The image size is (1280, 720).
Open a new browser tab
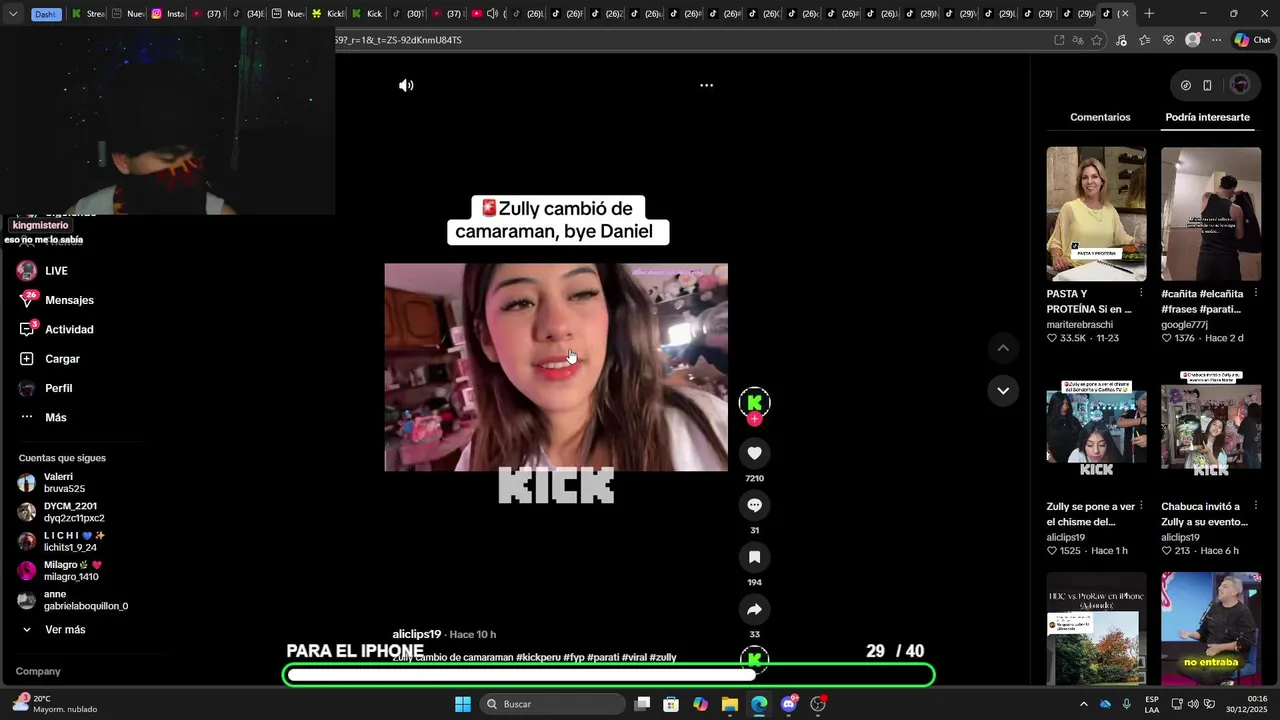tap(1149, 13)
